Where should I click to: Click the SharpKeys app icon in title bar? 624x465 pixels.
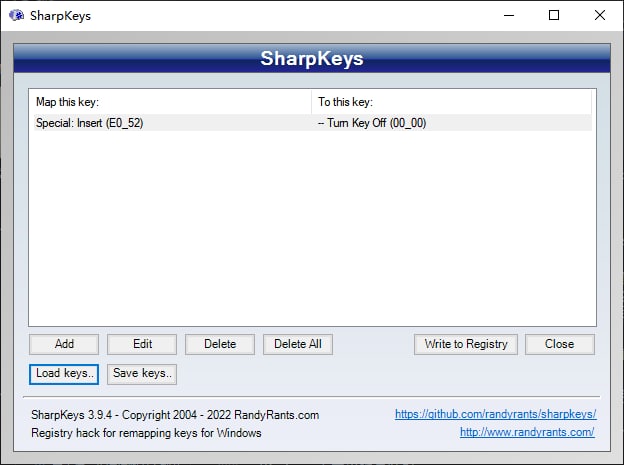click(17, 16)
